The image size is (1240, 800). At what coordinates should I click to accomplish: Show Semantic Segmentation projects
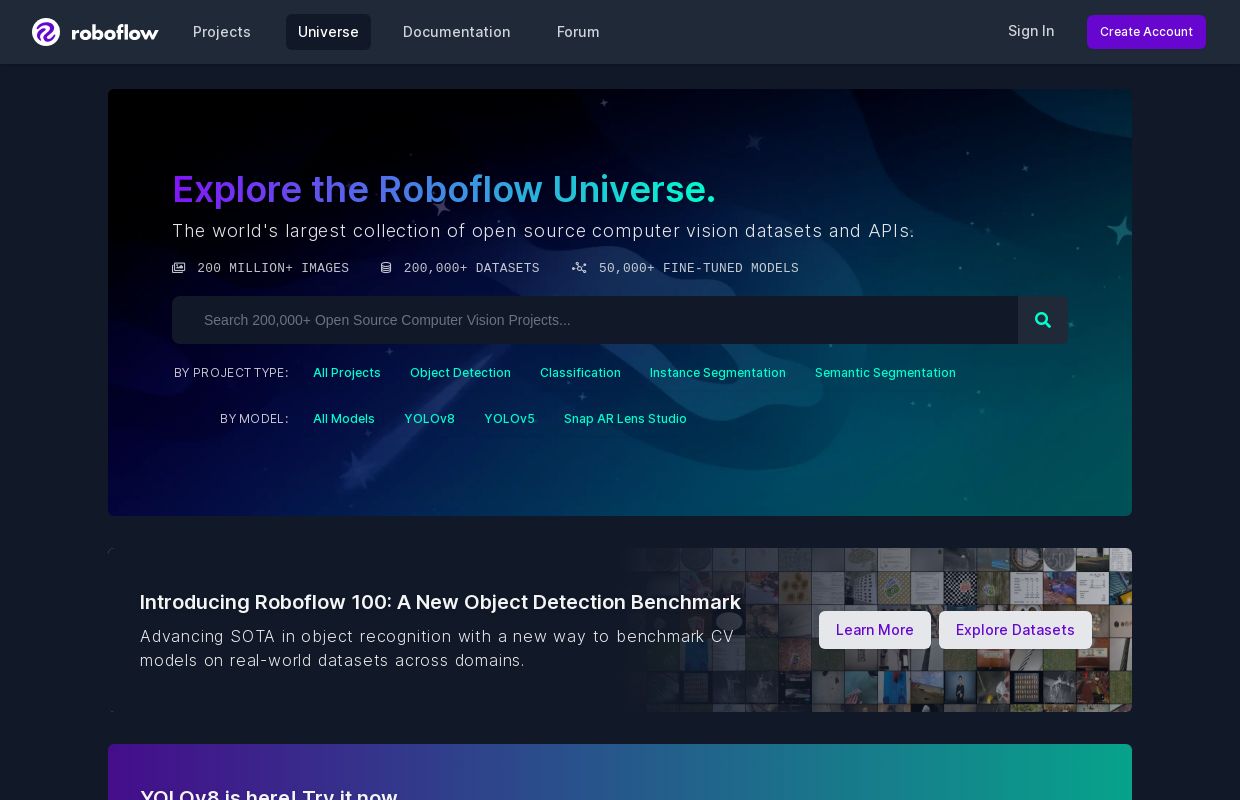click(885, 373)
